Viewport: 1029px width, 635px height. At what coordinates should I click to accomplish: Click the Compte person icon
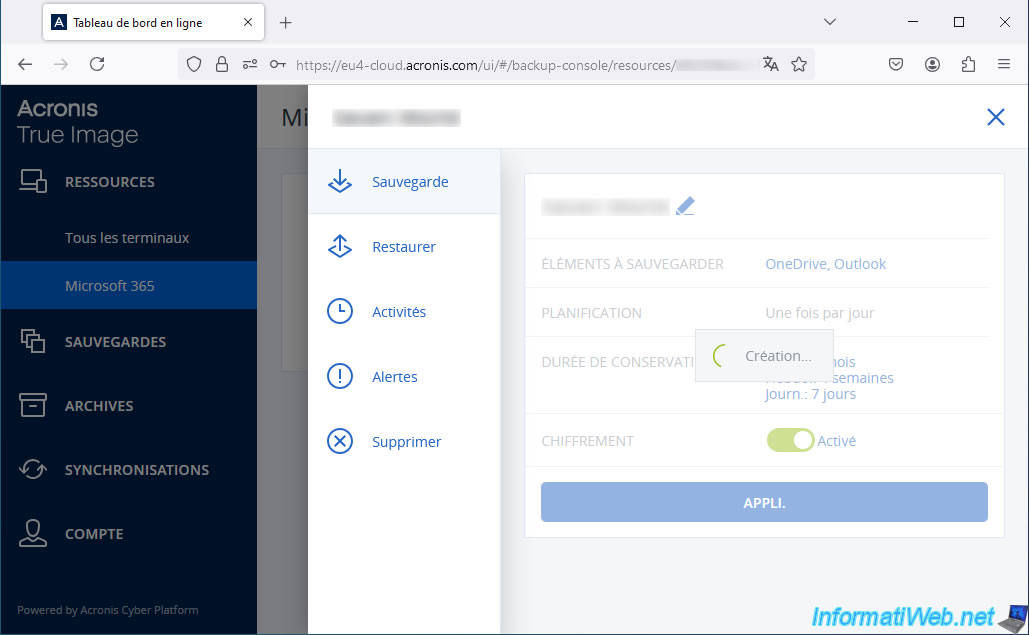tap(33, 533)
